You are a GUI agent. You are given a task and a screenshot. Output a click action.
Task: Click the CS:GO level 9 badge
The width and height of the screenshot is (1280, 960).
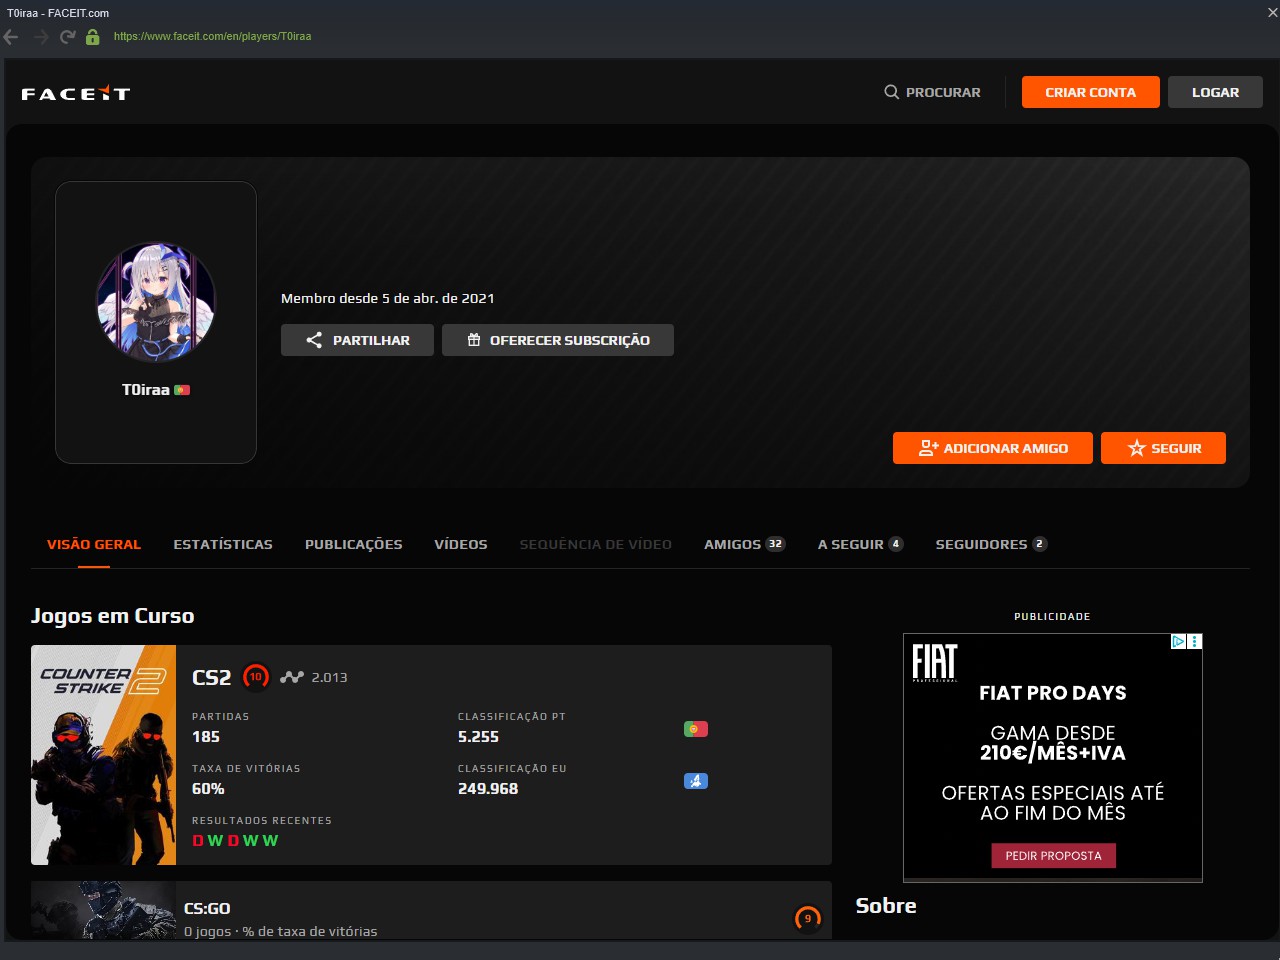808,918
